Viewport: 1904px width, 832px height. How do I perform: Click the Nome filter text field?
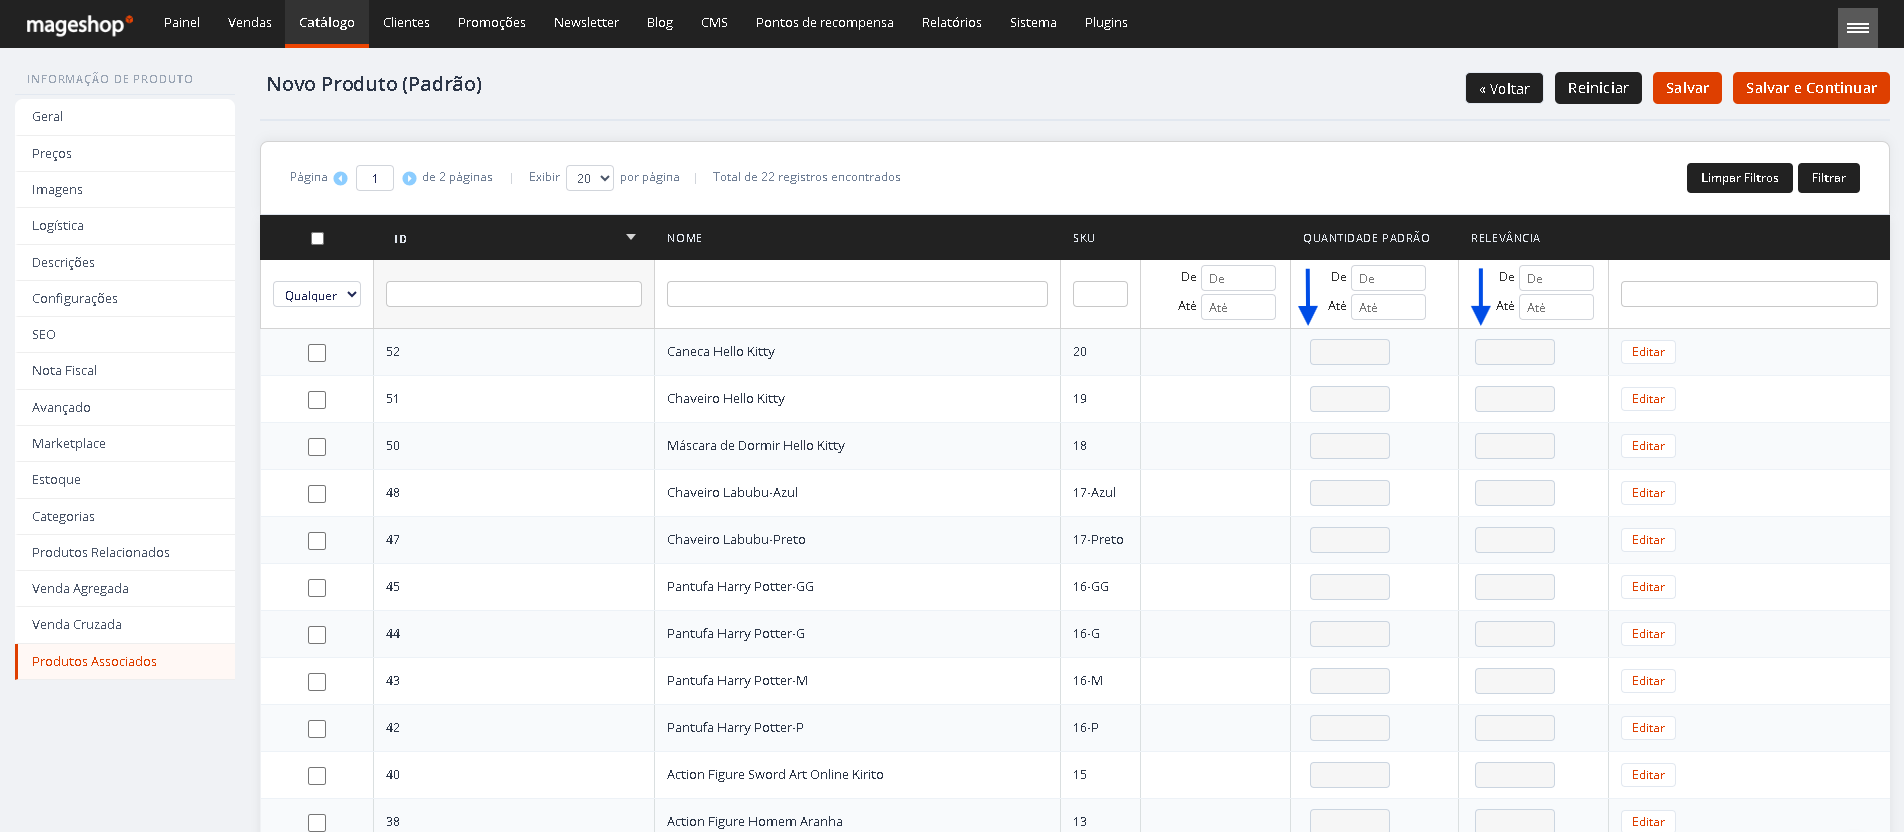pyautogui.click(x=857, y=294)
